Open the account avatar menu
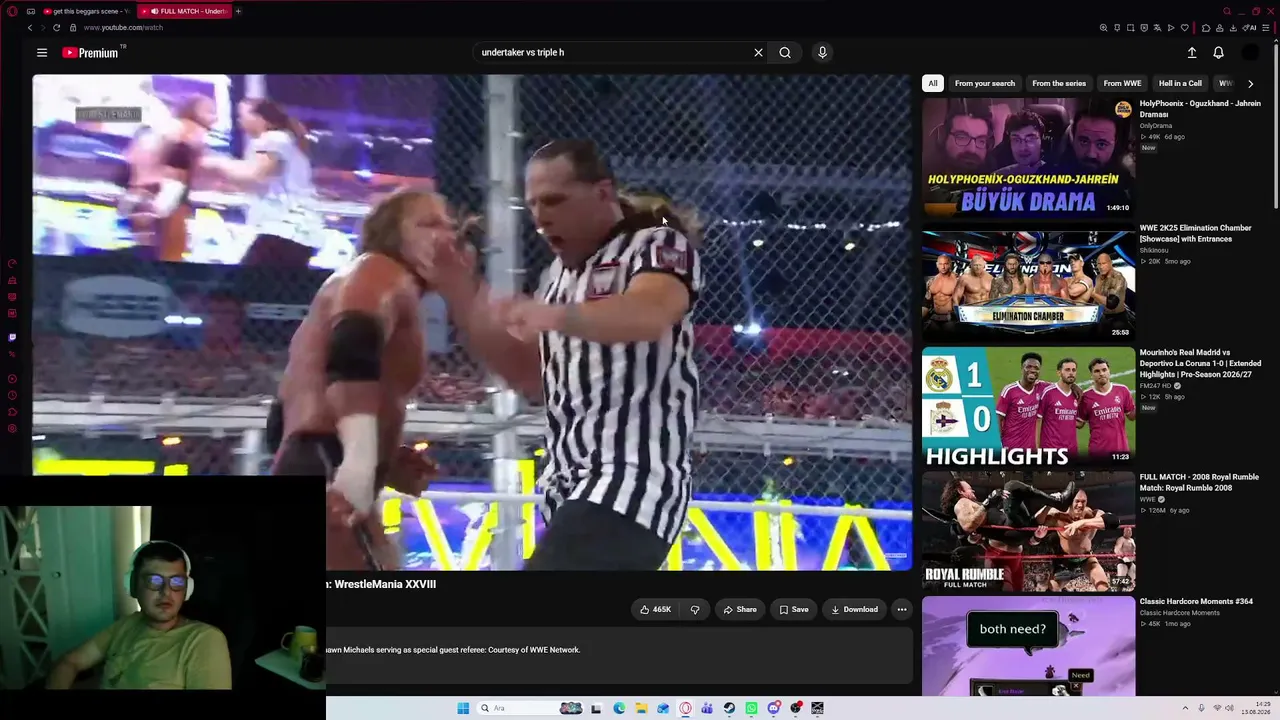The width and height of the screenshot is (1280, 720). (x=1250, y=52)
